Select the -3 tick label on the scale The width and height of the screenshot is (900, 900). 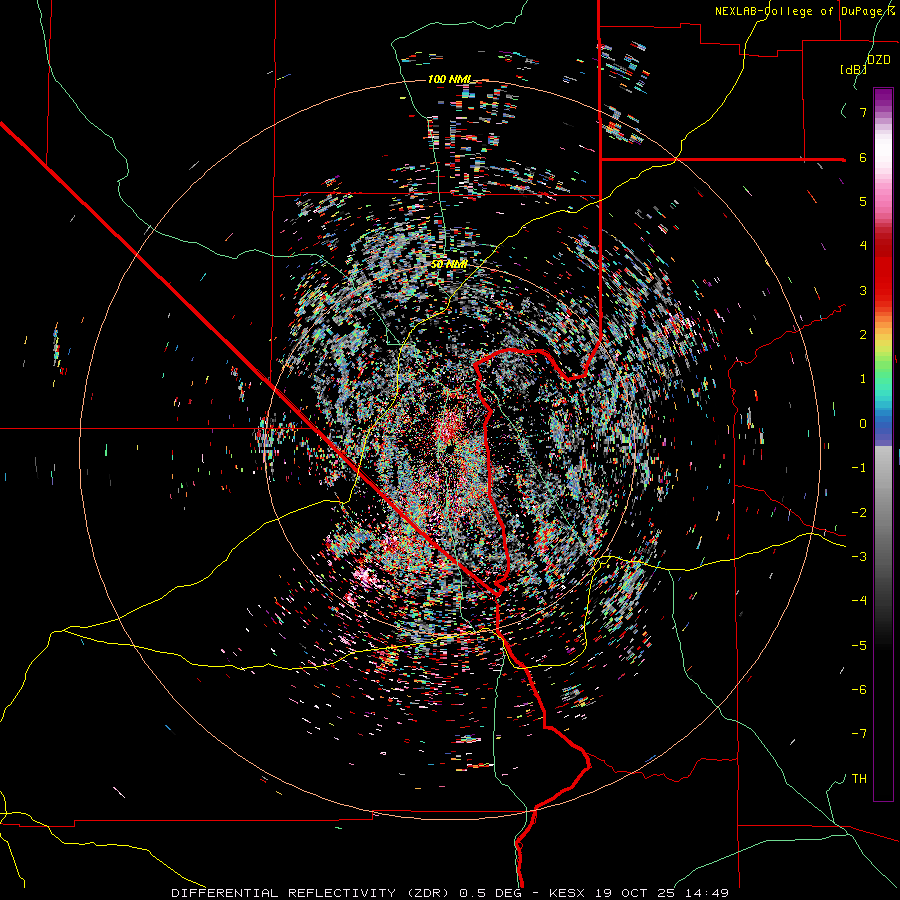[x=859, y=557]
